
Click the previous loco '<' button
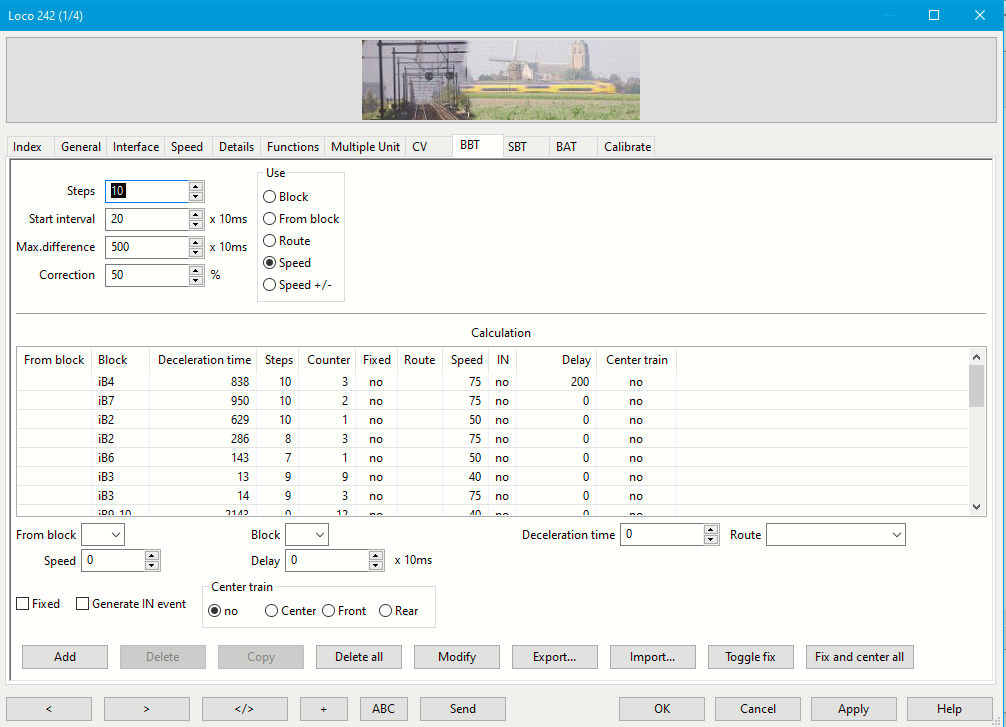48,709
